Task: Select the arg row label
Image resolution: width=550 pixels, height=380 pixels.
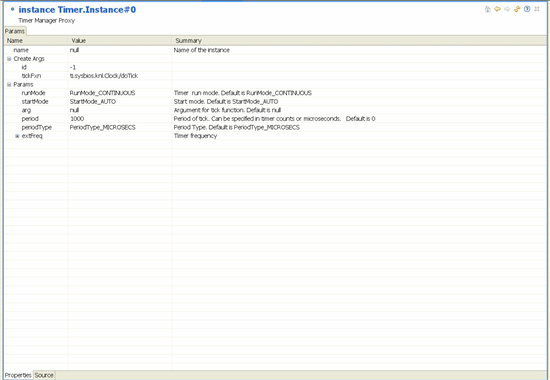Action: coord(26,110)
